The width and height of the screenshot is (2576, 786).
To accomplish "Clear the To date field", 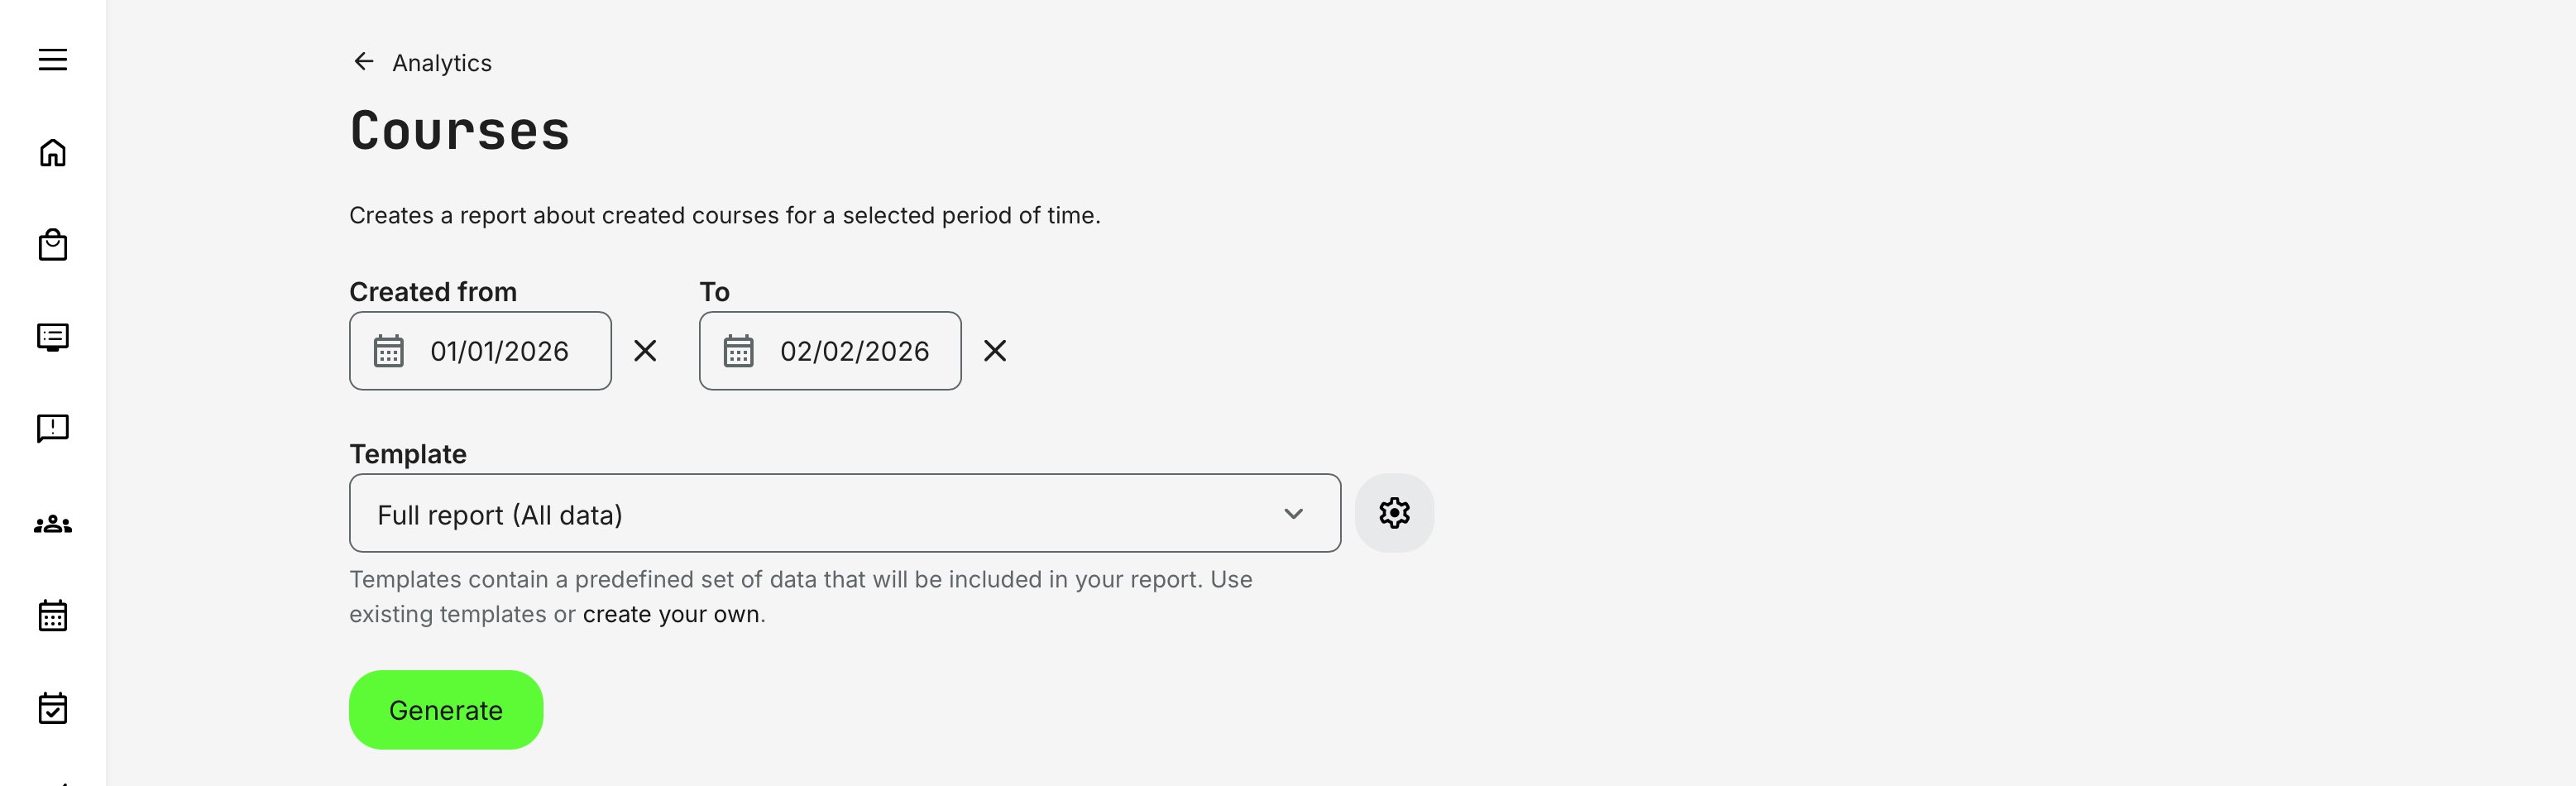I will tap(996, 351).
